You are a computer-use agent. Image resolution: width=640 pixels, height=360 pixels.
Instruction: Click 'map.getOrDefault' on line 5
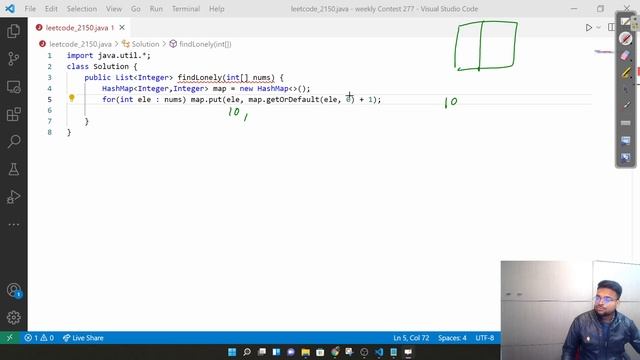pyautogui.click(x=284, y=99)
